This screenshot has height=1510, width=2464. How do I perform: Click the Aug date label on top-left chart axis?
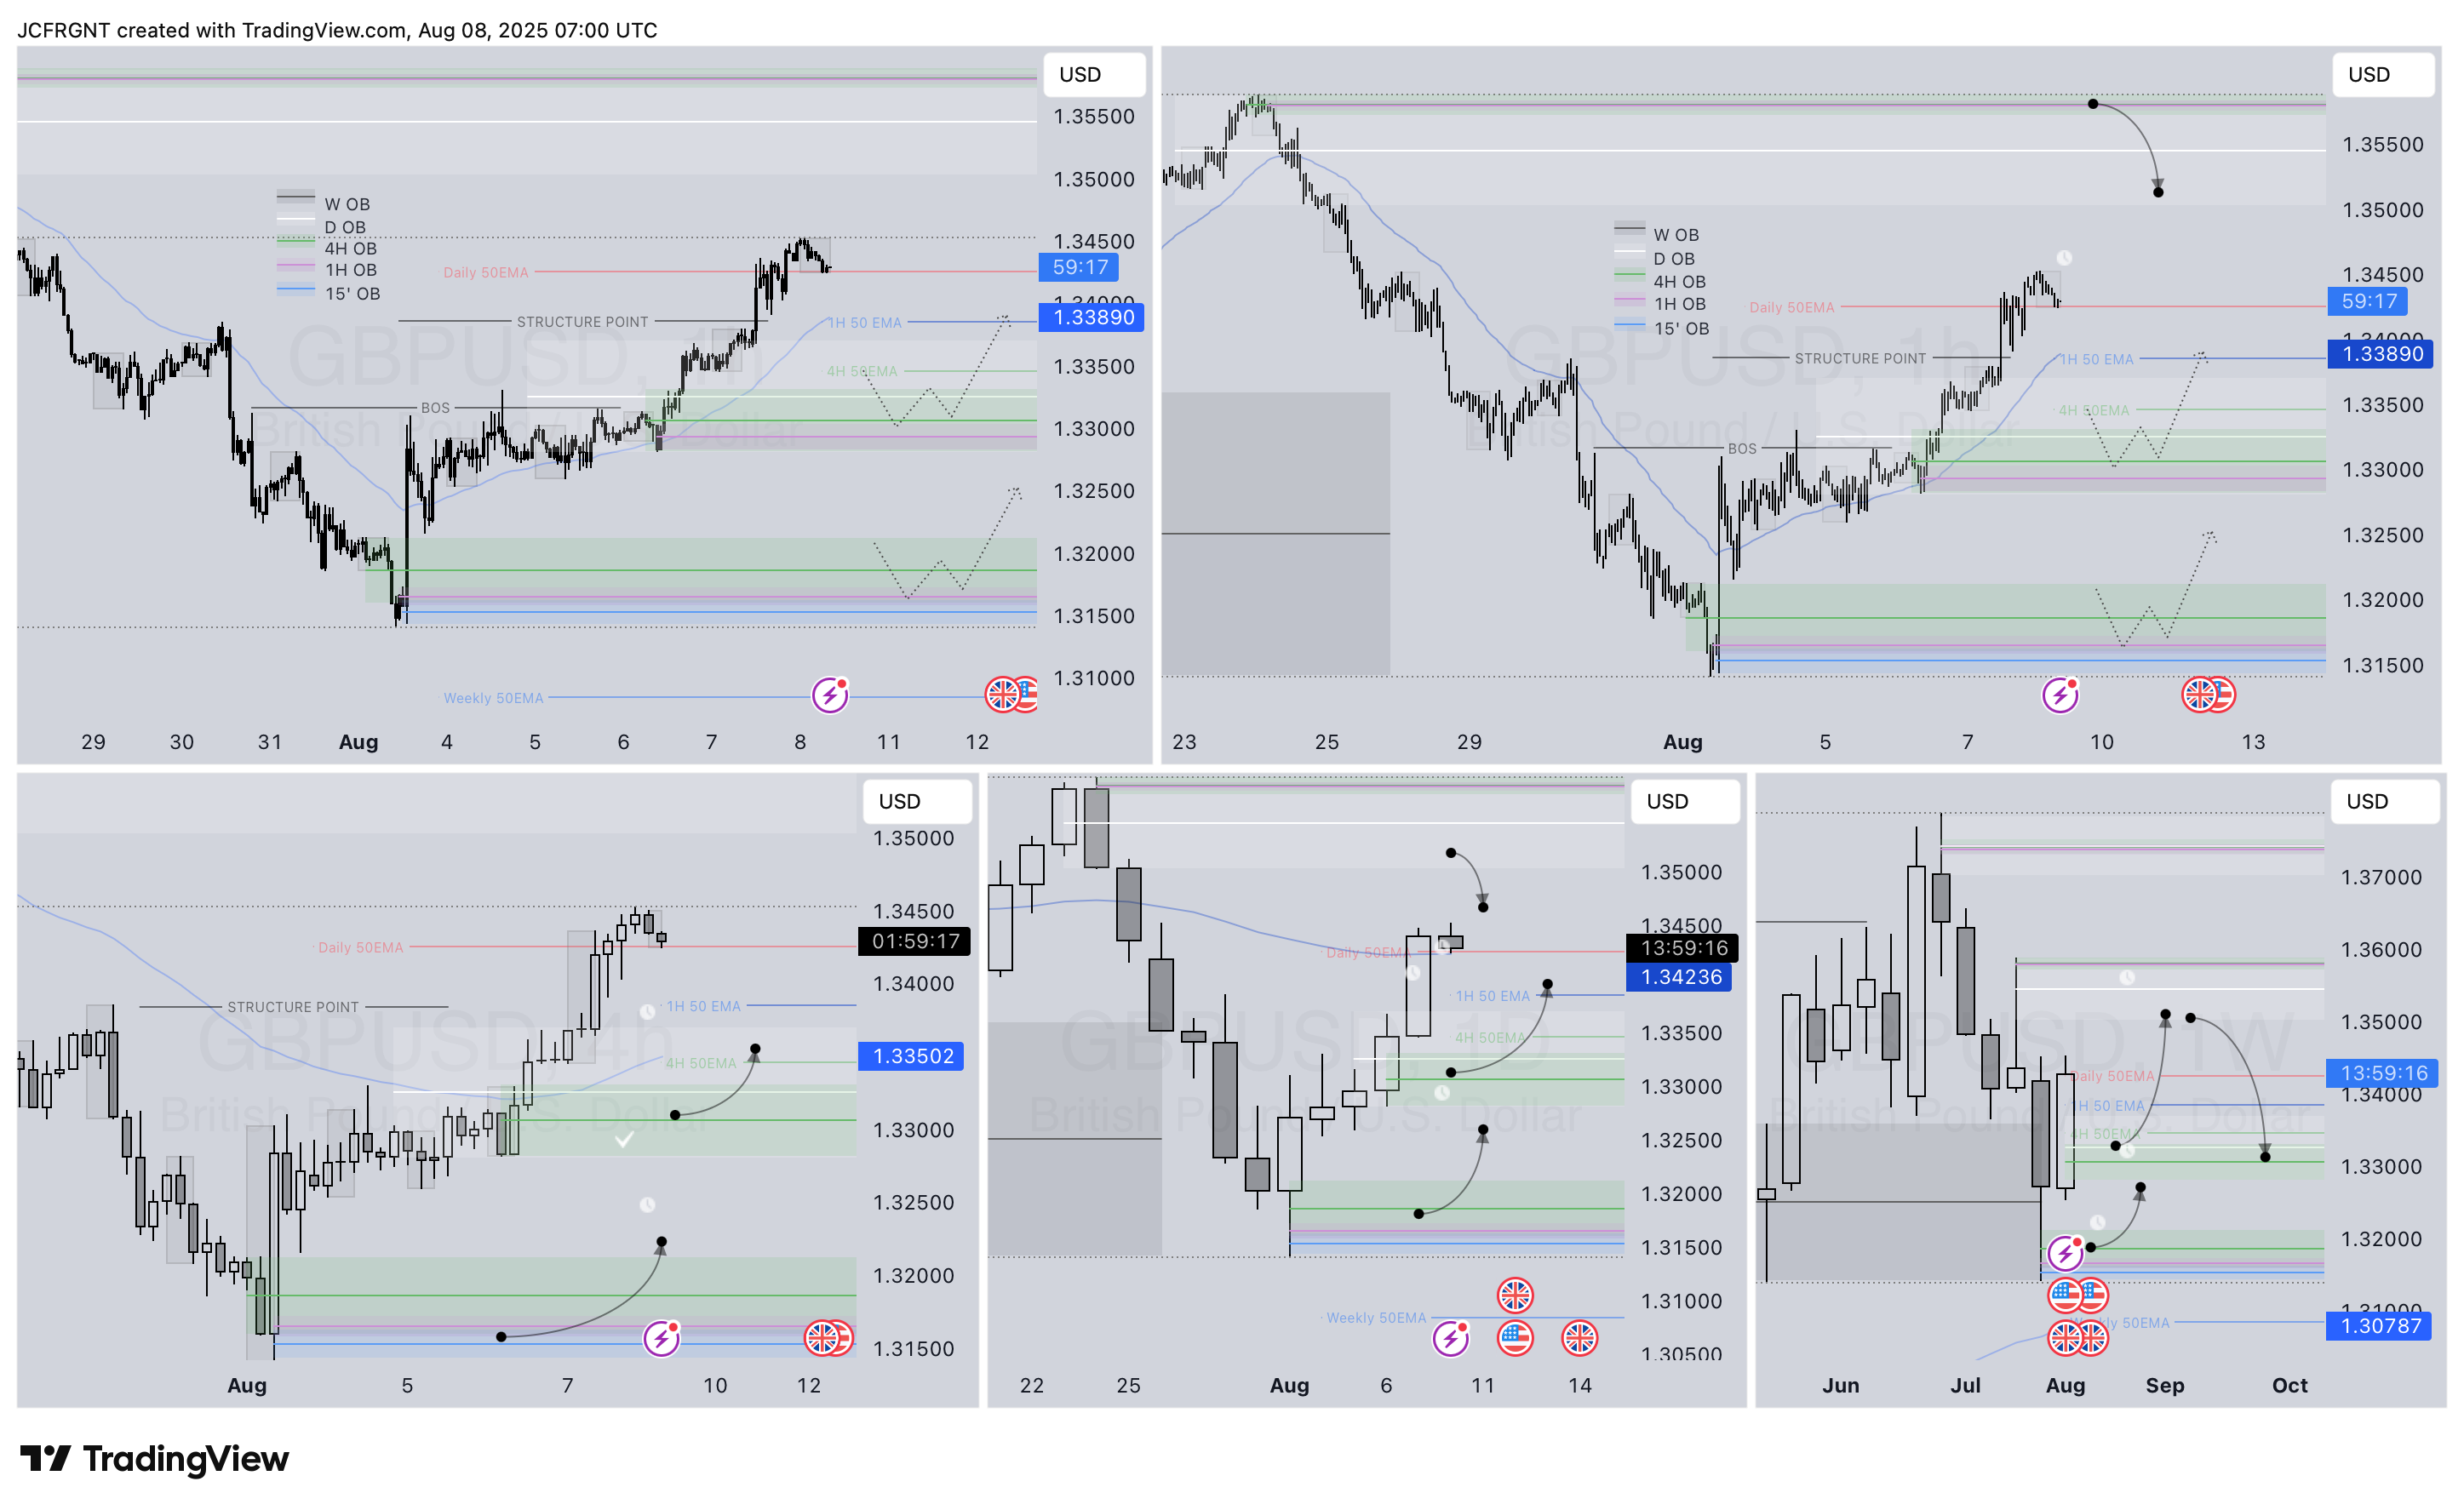[358, 742]
